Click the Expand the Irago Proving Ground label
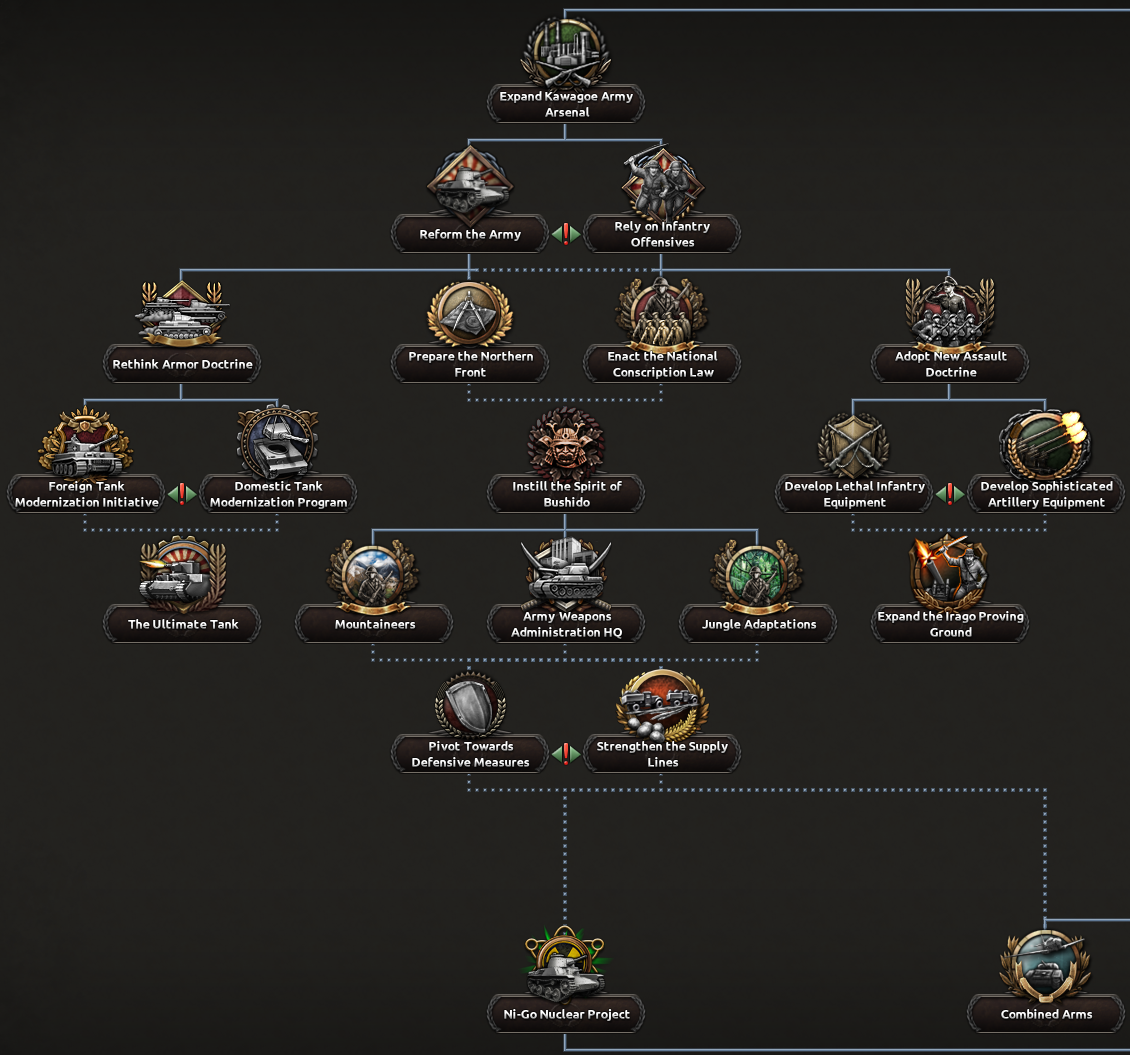Image resolution: width=1130 pixels, height=1055 pixels. click(950, 624)
